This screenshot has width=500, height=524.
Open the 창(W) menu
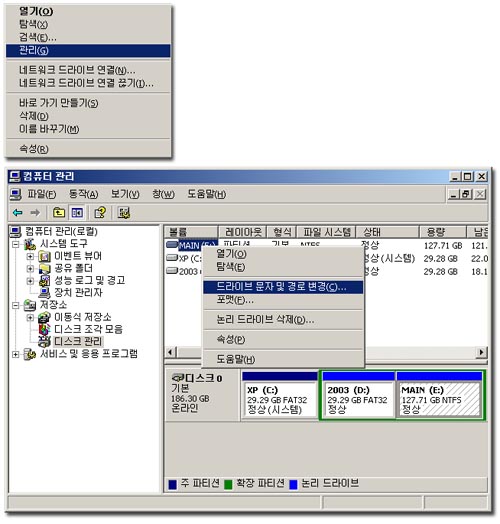(163, 194)
